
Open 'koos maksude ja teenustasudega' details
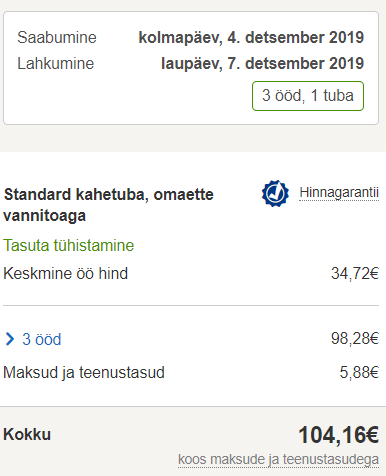pyautogui.click(x=278, y=459)
